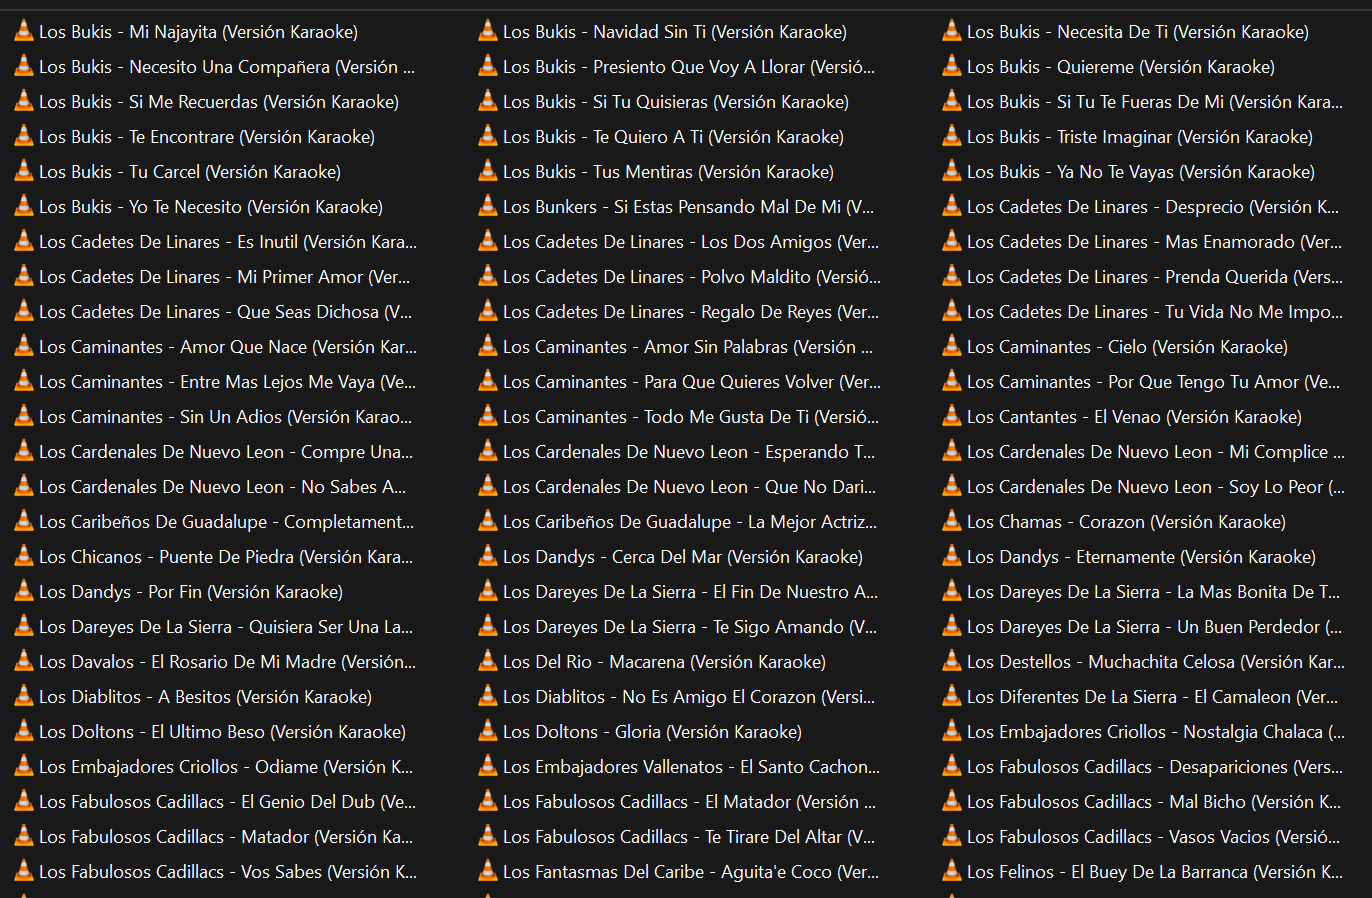Click the VLC icon beside Los Bukis - Mi Najayita
Screen dimensions: 1372x898
pyautogui.click(x=24, y=32)
